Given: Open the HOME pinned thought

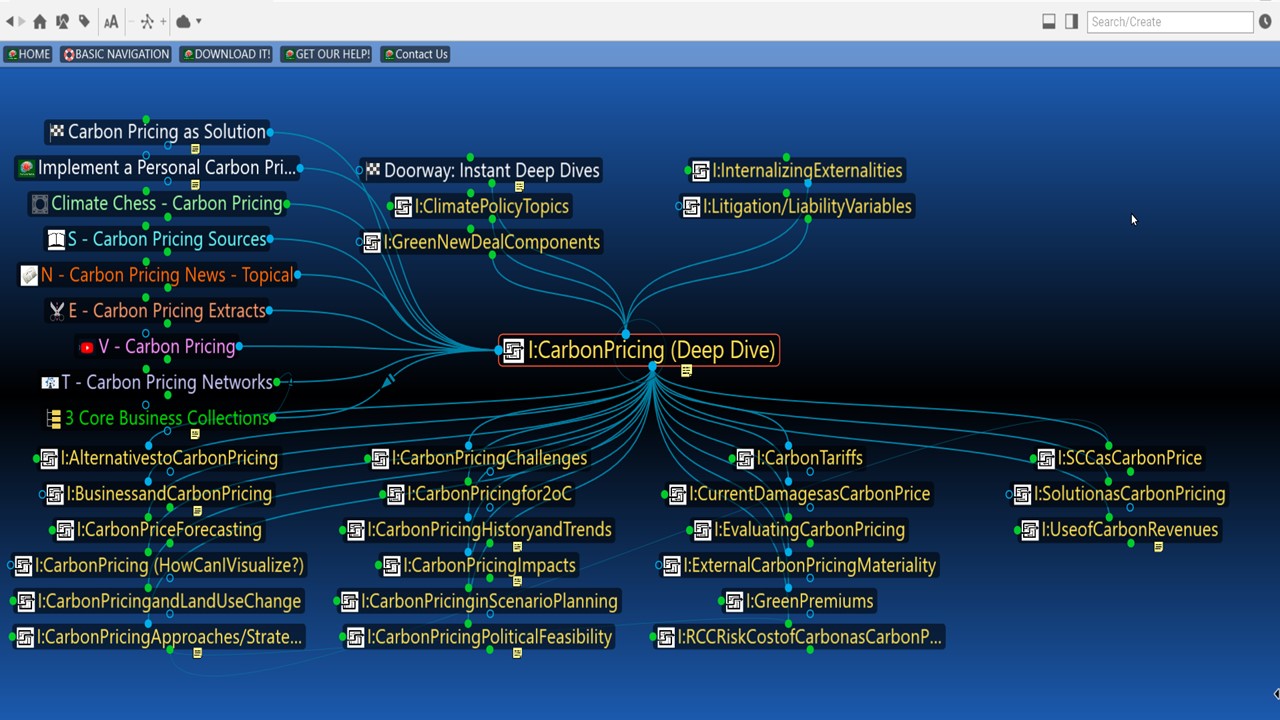Looking at the screenshot, I should tap(28, 54).
